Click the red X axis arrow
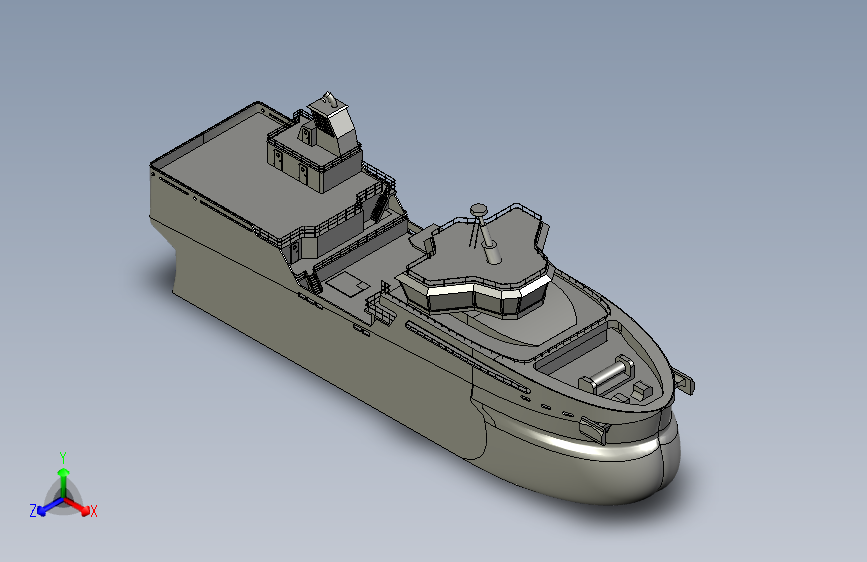Screen dimensions: 867x562 (77, 506)
